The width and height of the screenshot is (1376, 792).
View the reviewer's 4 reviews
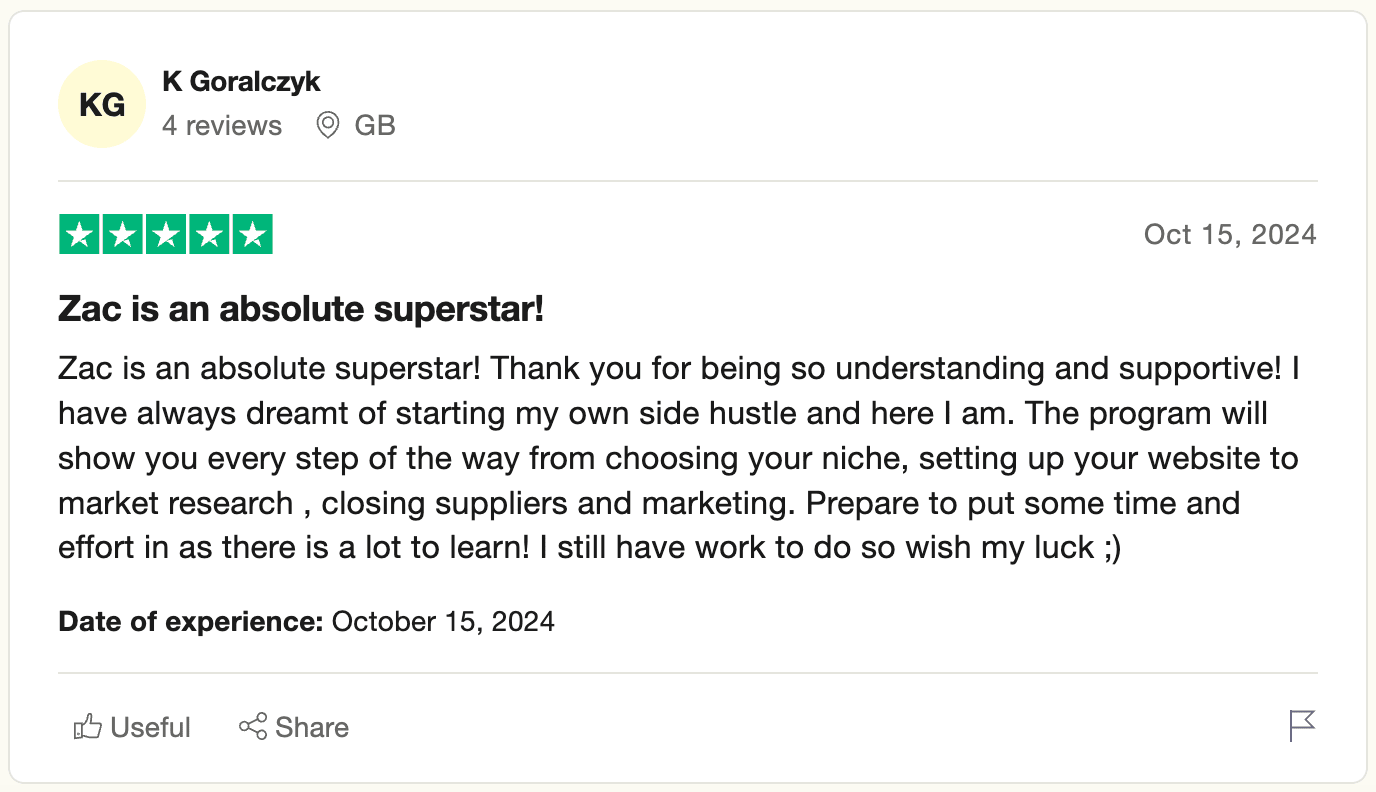point(222,126)
